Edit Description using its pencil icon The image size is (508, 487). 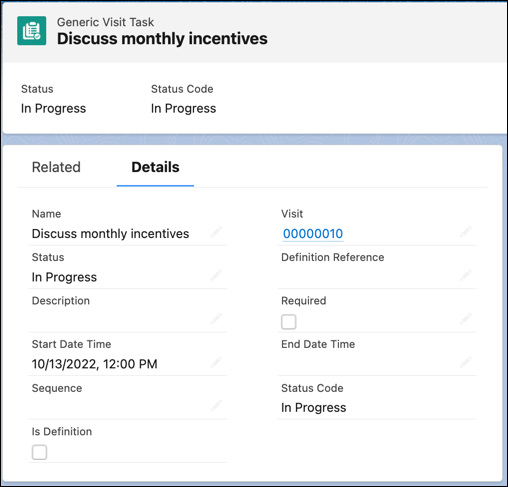coord(216,319)
